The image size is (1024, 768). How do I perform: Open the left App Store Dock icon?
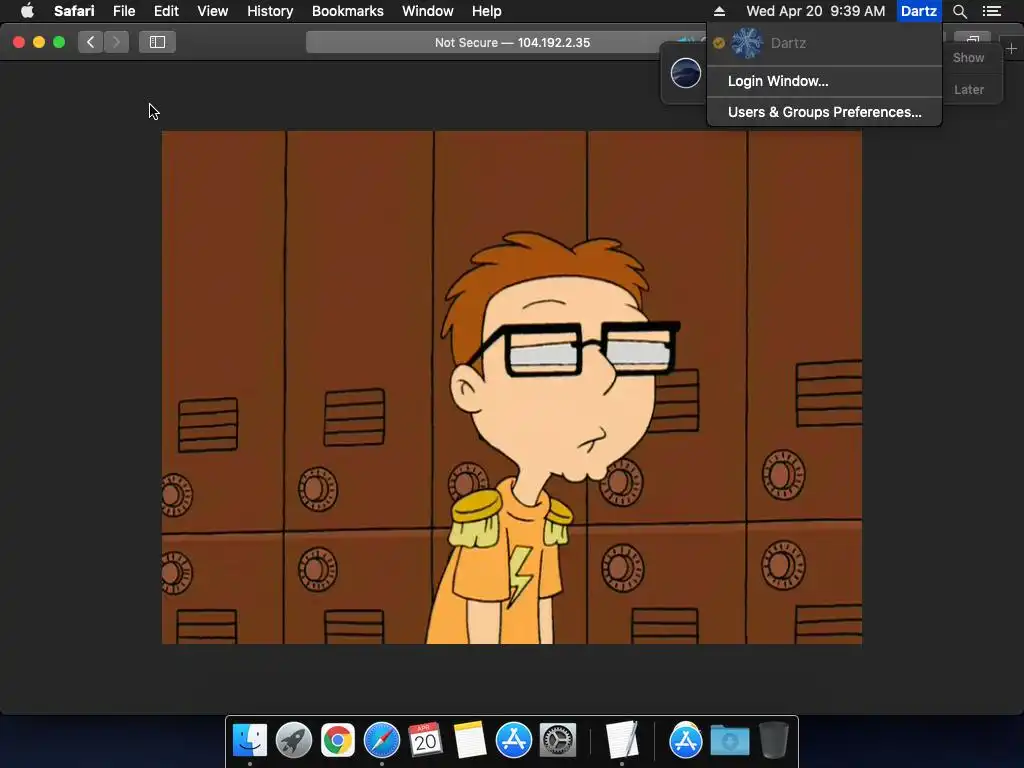point(514,741)
